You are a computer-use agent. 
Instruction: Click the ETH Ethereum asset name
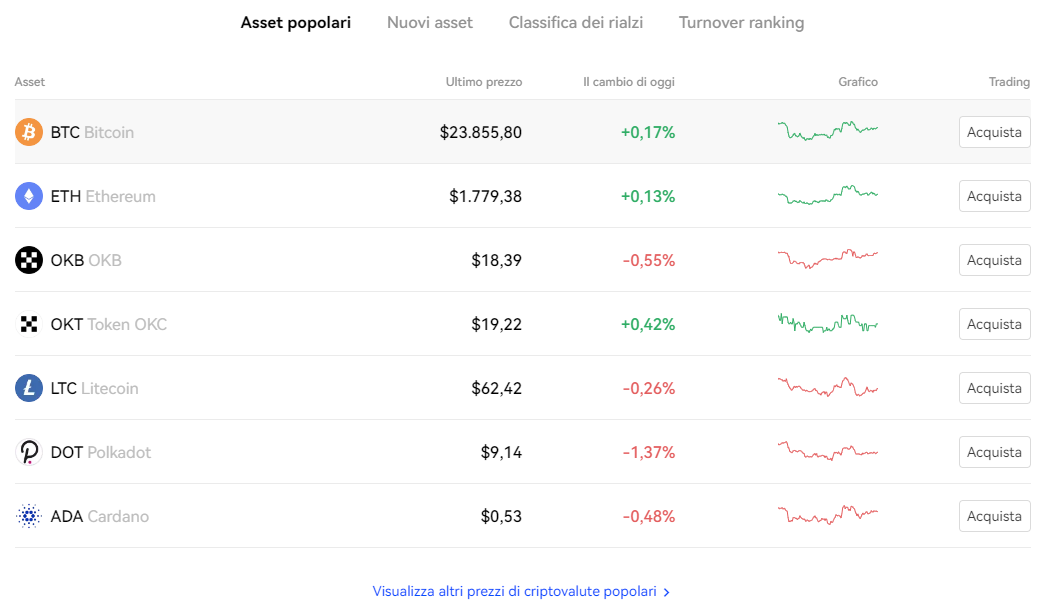tap(103, 196)
